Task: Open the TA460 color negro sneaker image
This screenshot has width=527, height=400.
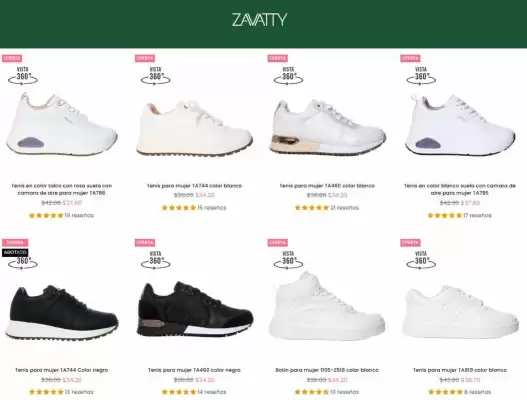Action: coord(195,309)
